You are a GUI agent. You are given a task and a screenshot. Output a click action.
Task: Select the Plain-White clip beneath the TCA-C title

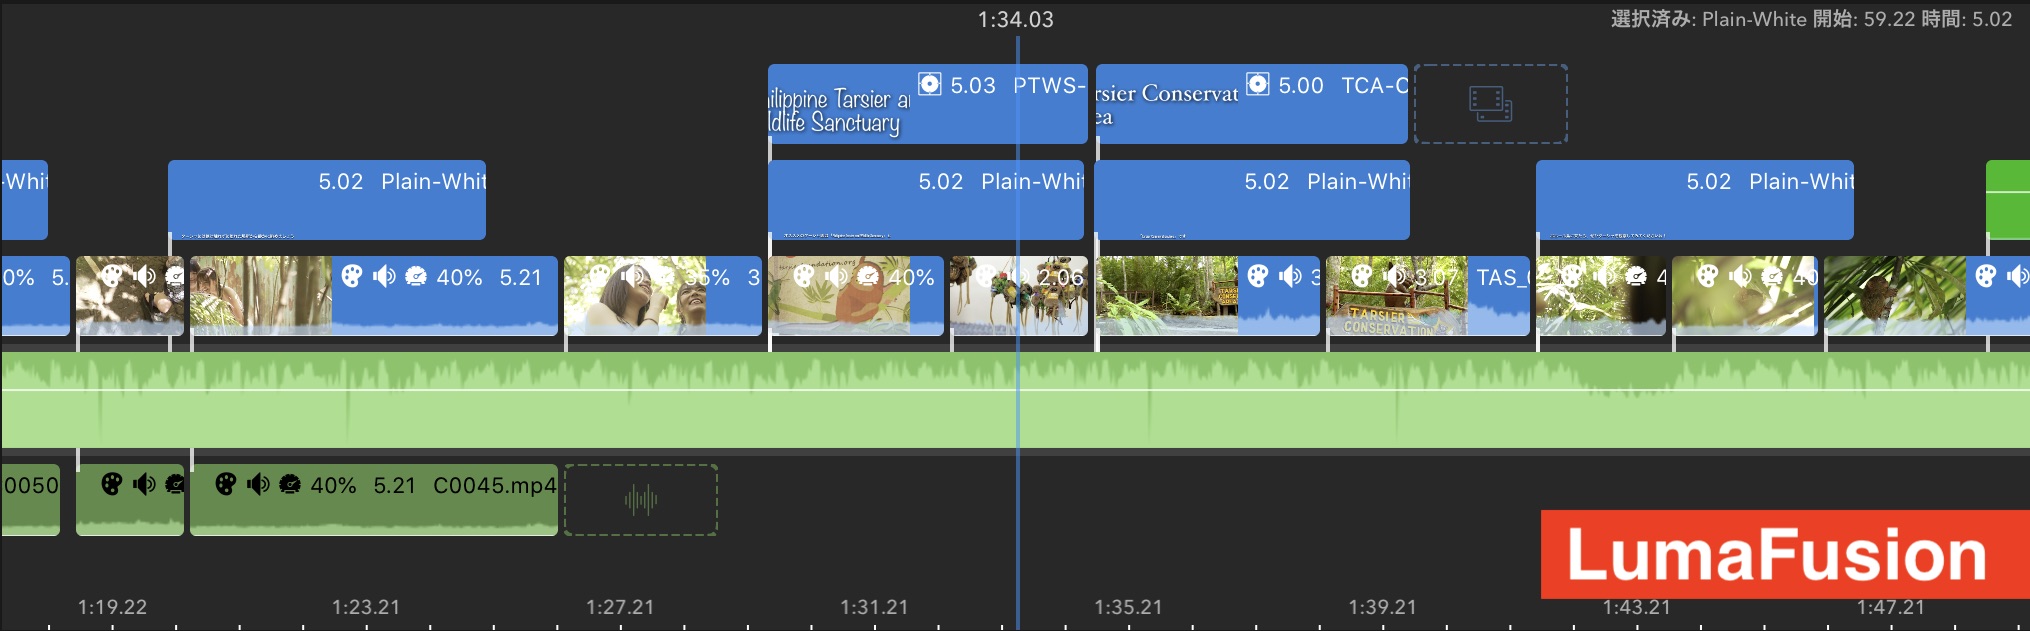tap(1251, 200)
